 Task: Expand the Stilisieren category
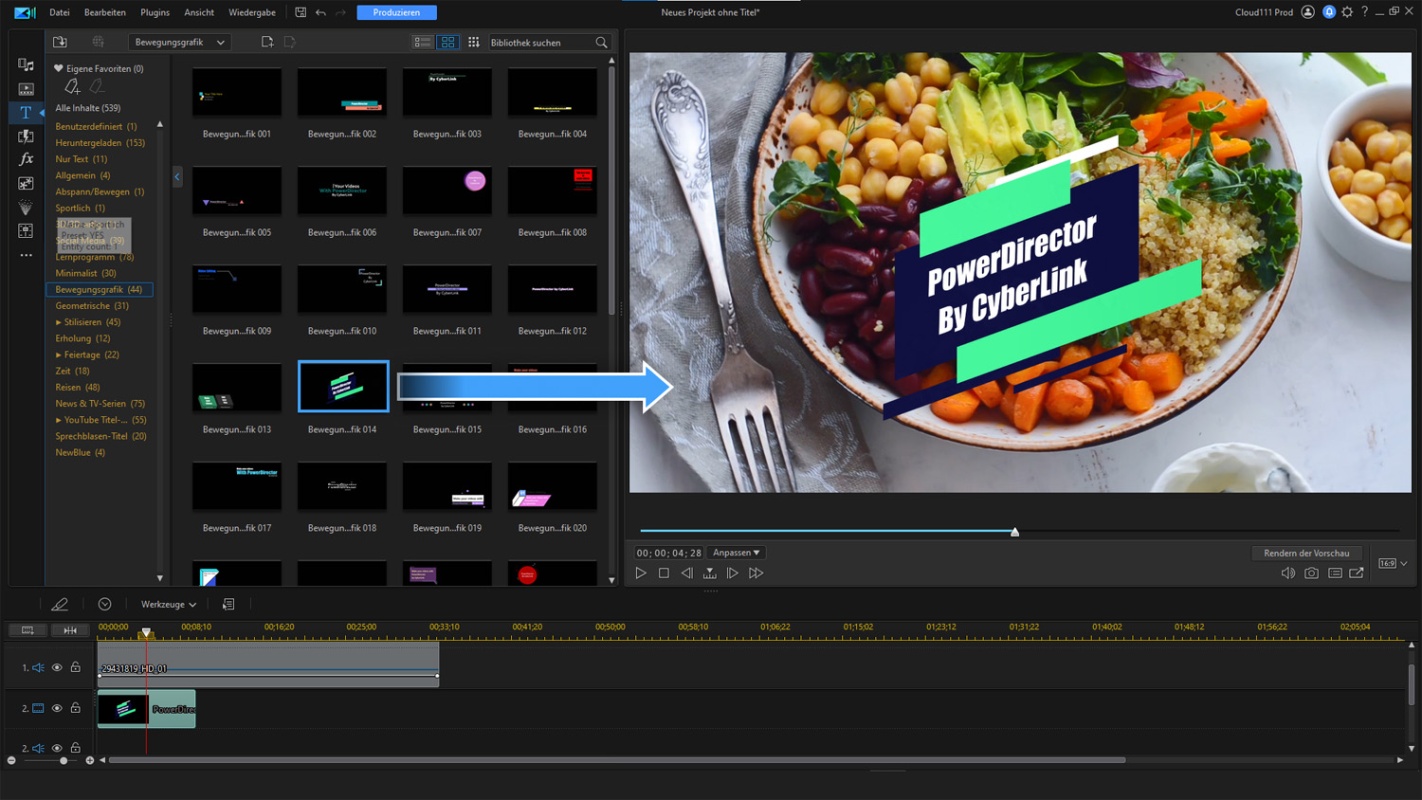click(59, 322)
